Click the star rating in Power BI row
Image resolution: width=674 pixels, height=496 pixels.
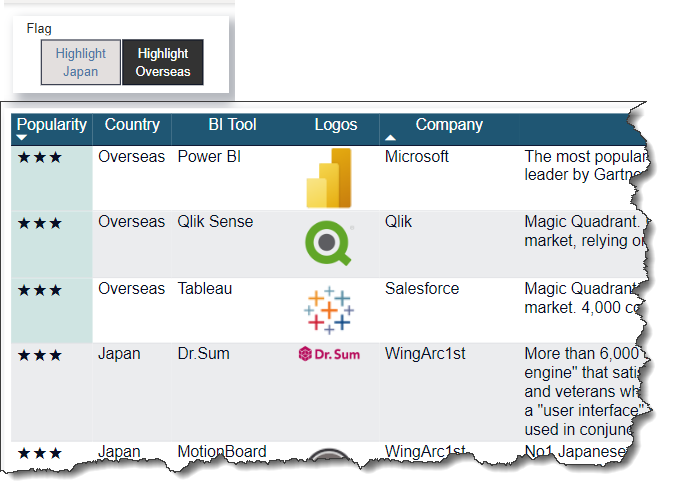pos(40,158)
